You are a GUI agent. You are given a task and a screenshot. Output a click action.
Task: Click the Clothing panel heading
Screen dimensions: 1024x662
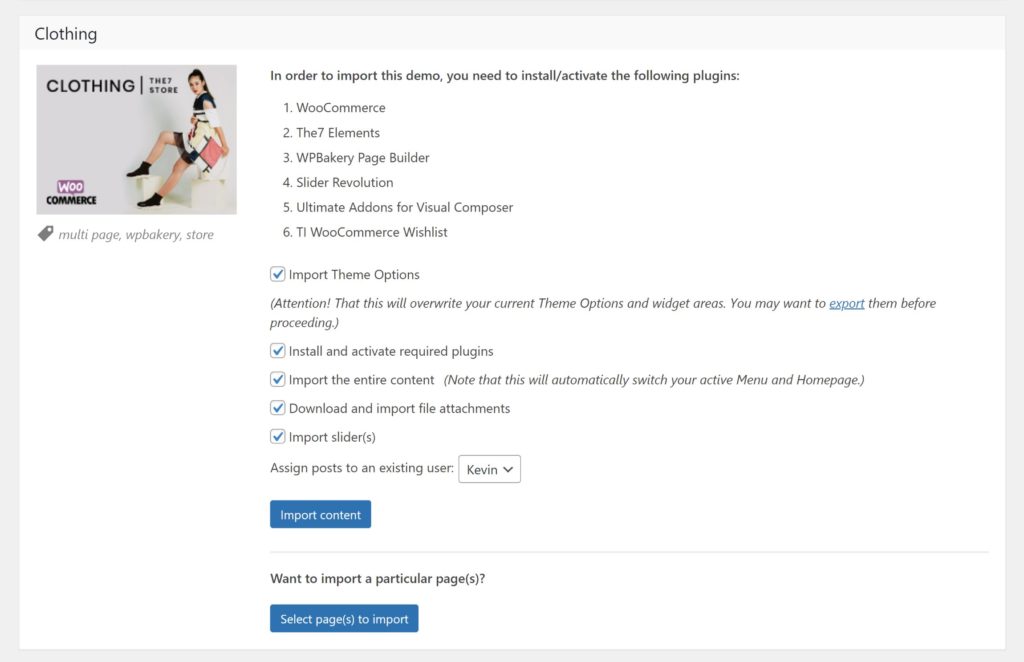[x=66, y=34]
